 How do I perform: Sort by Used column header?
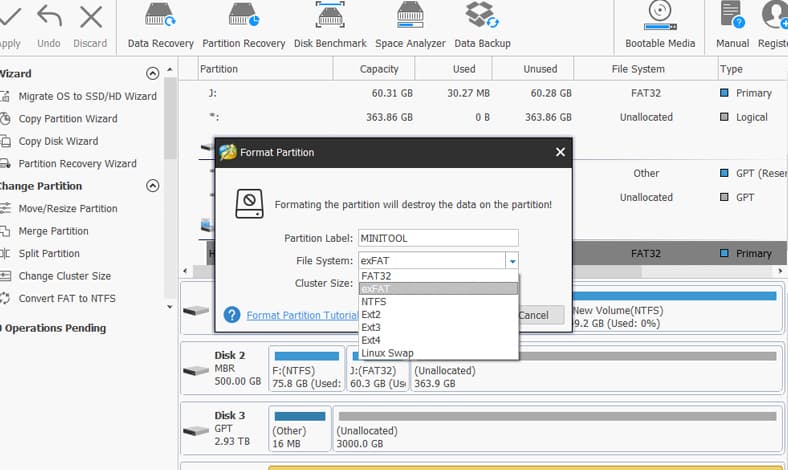453,69
